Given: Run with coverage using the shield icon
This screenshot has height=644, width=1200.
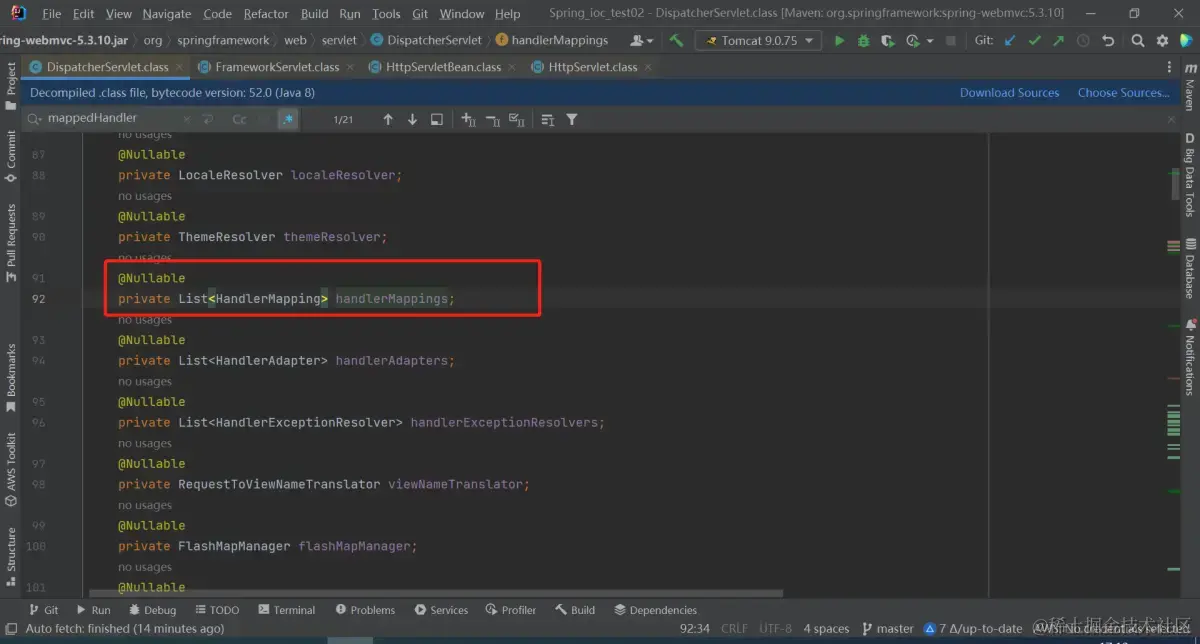Looking at the screenshot, I should pyautogui.click(x=887, y=41).
